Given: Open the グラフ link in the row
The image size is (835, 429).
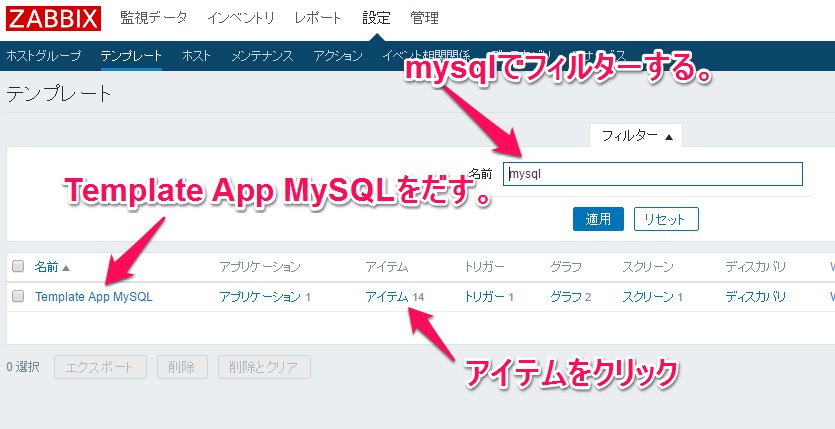Looking at the screenshot, I should click(565, 297).
